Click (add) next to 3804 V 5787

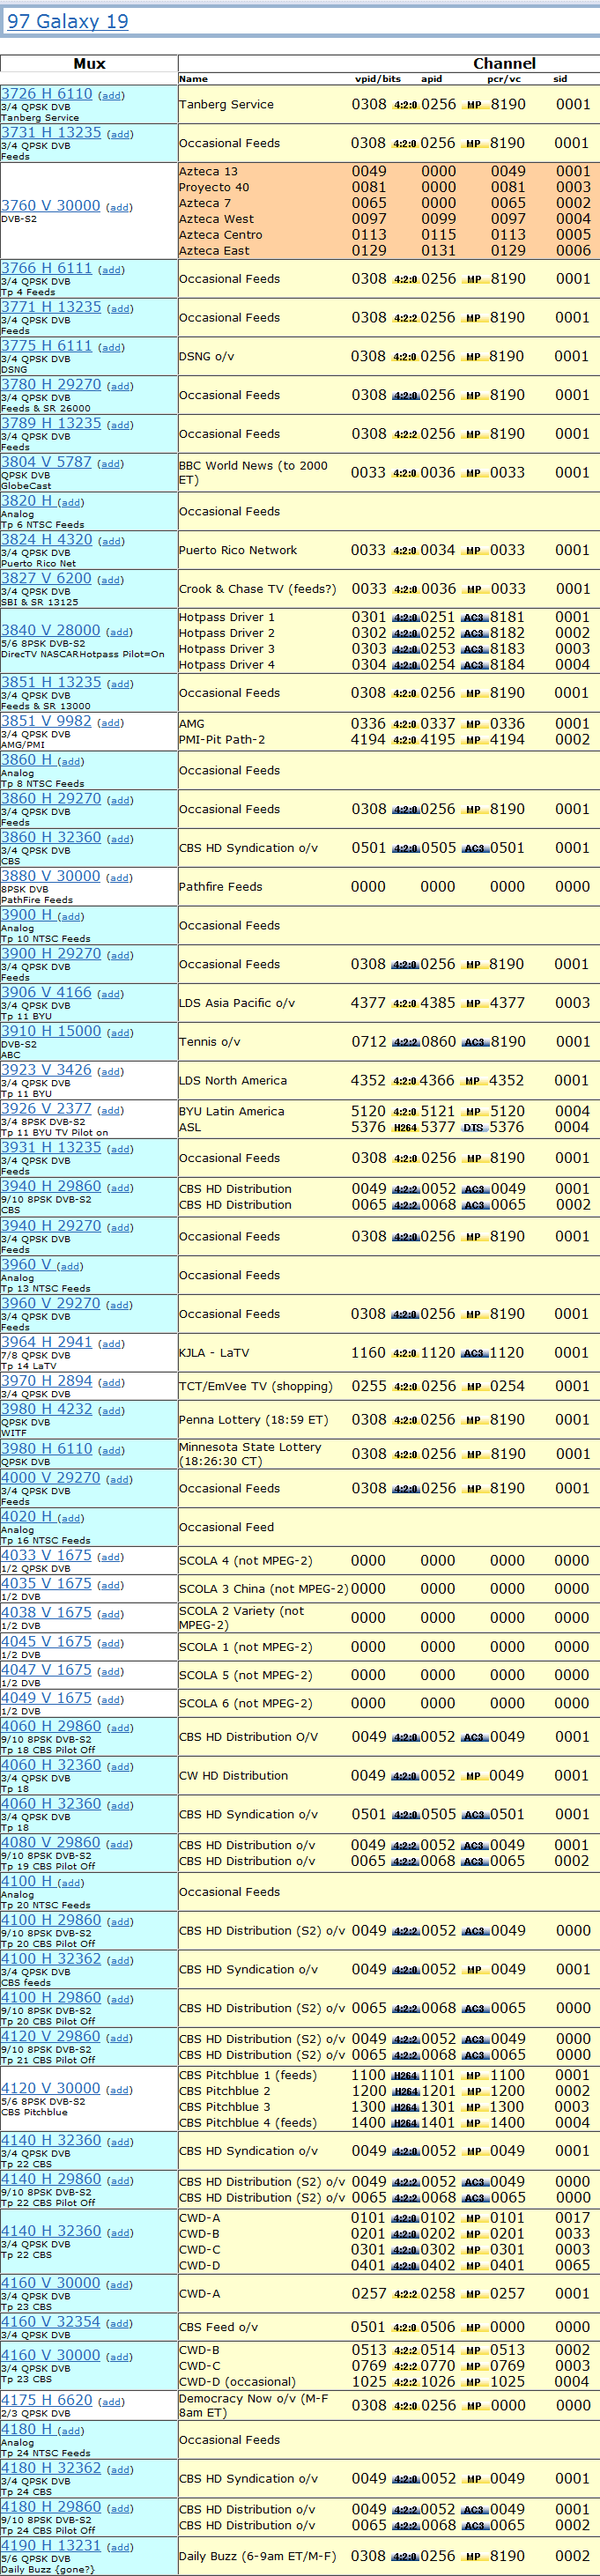point(111,464)
